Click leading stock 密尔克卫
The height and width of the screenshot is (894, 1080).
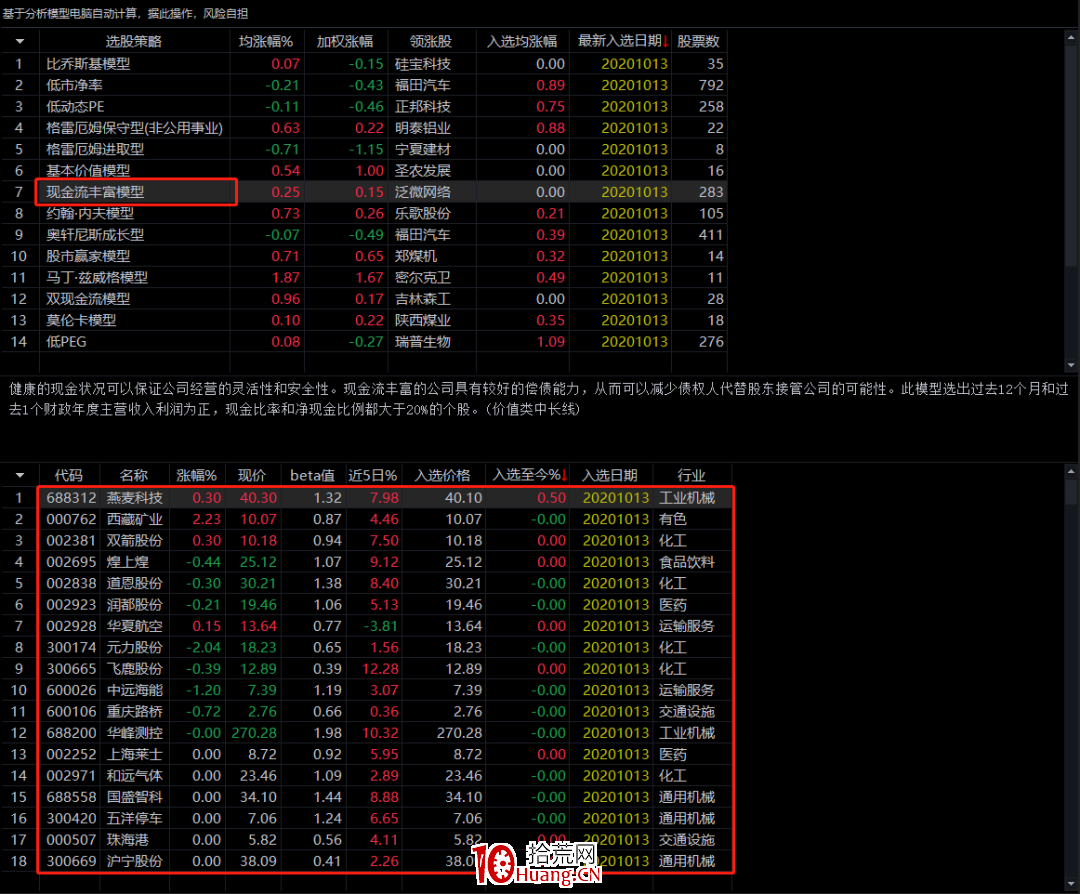click(x=423, y=278)
